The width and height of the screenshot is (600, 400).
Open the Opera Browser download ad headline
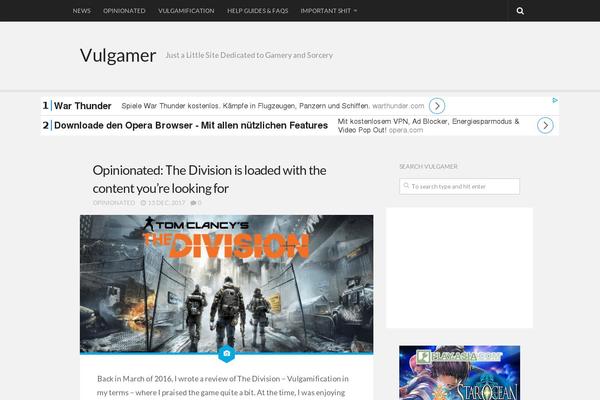coord(191,125)
